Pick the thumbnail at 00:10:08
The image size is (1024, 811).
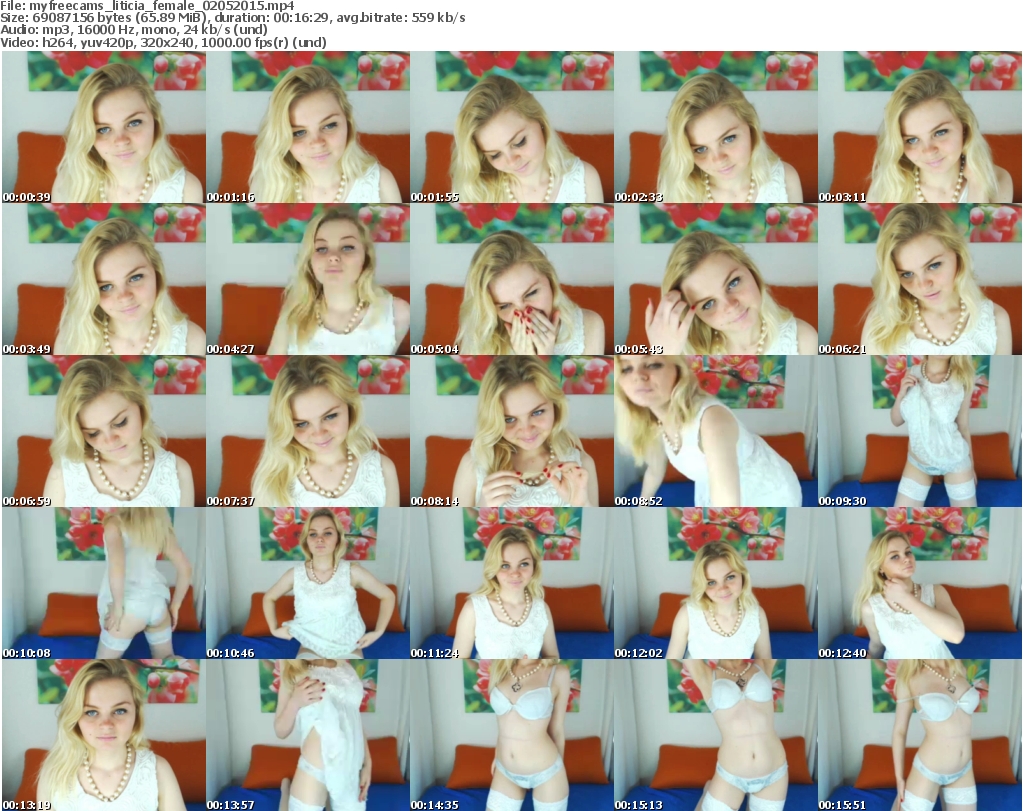(x=104, y=583)
